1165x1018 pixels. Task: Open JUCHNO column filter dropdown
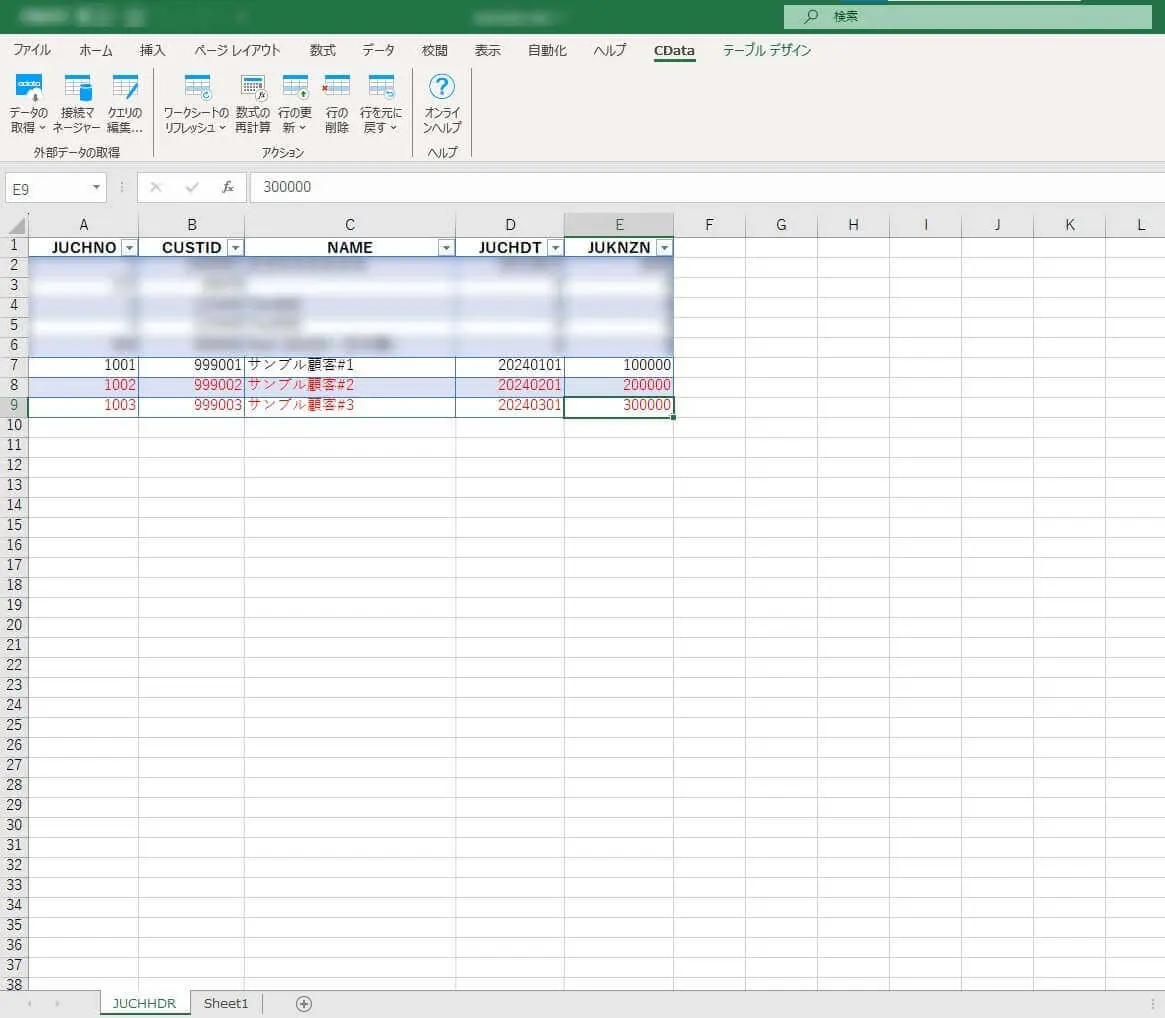(x=129, y=247)
